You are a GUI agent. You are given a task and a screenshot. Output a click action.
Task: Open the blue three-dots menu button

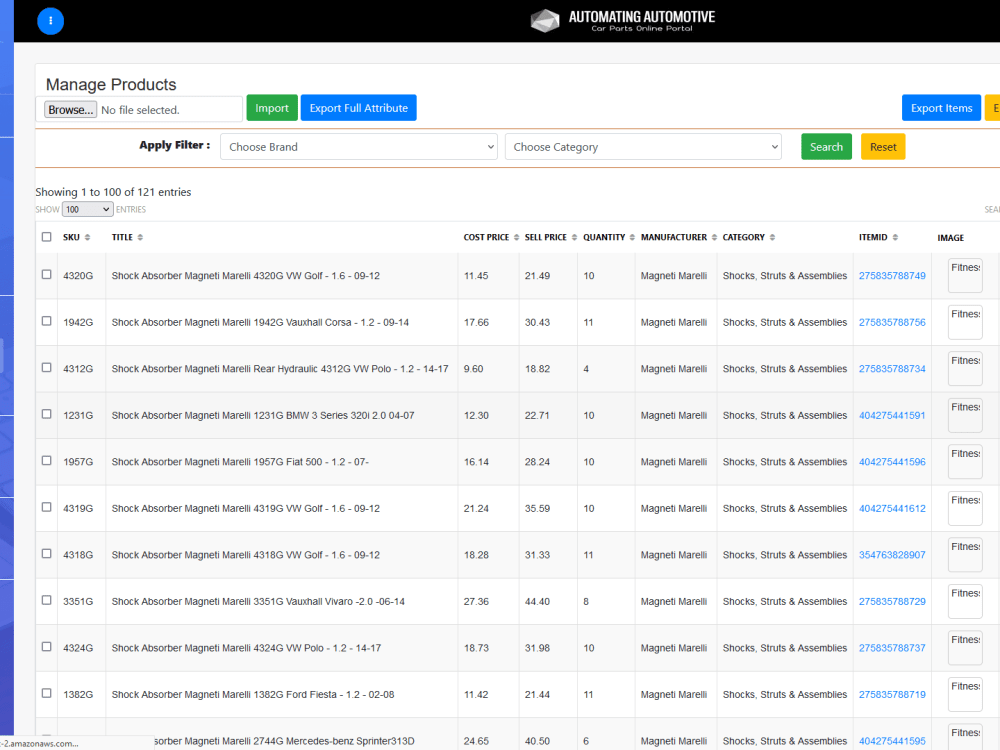tap(50, 21)
